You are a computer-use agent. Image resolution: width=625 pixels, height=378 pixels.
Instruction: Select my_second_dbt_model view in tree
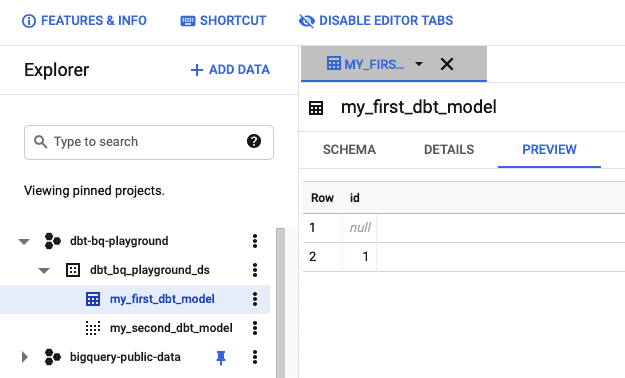click(x=171, y=328)
